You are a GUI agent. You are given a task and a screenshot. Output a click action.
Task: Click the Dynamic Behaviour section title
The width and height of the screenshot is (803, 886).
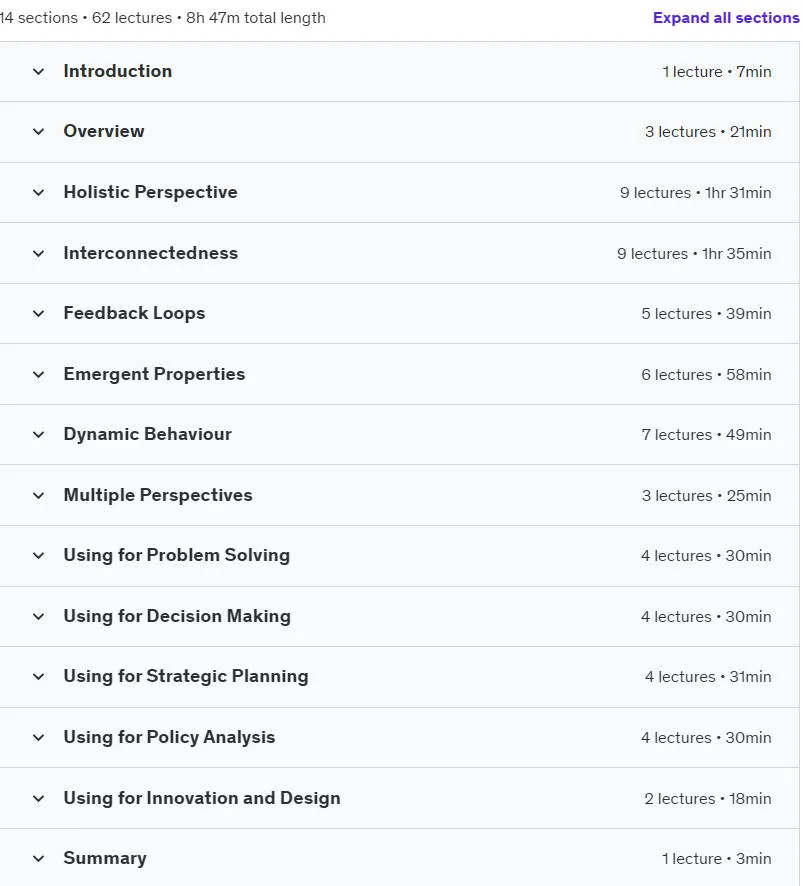click(147, 434)
